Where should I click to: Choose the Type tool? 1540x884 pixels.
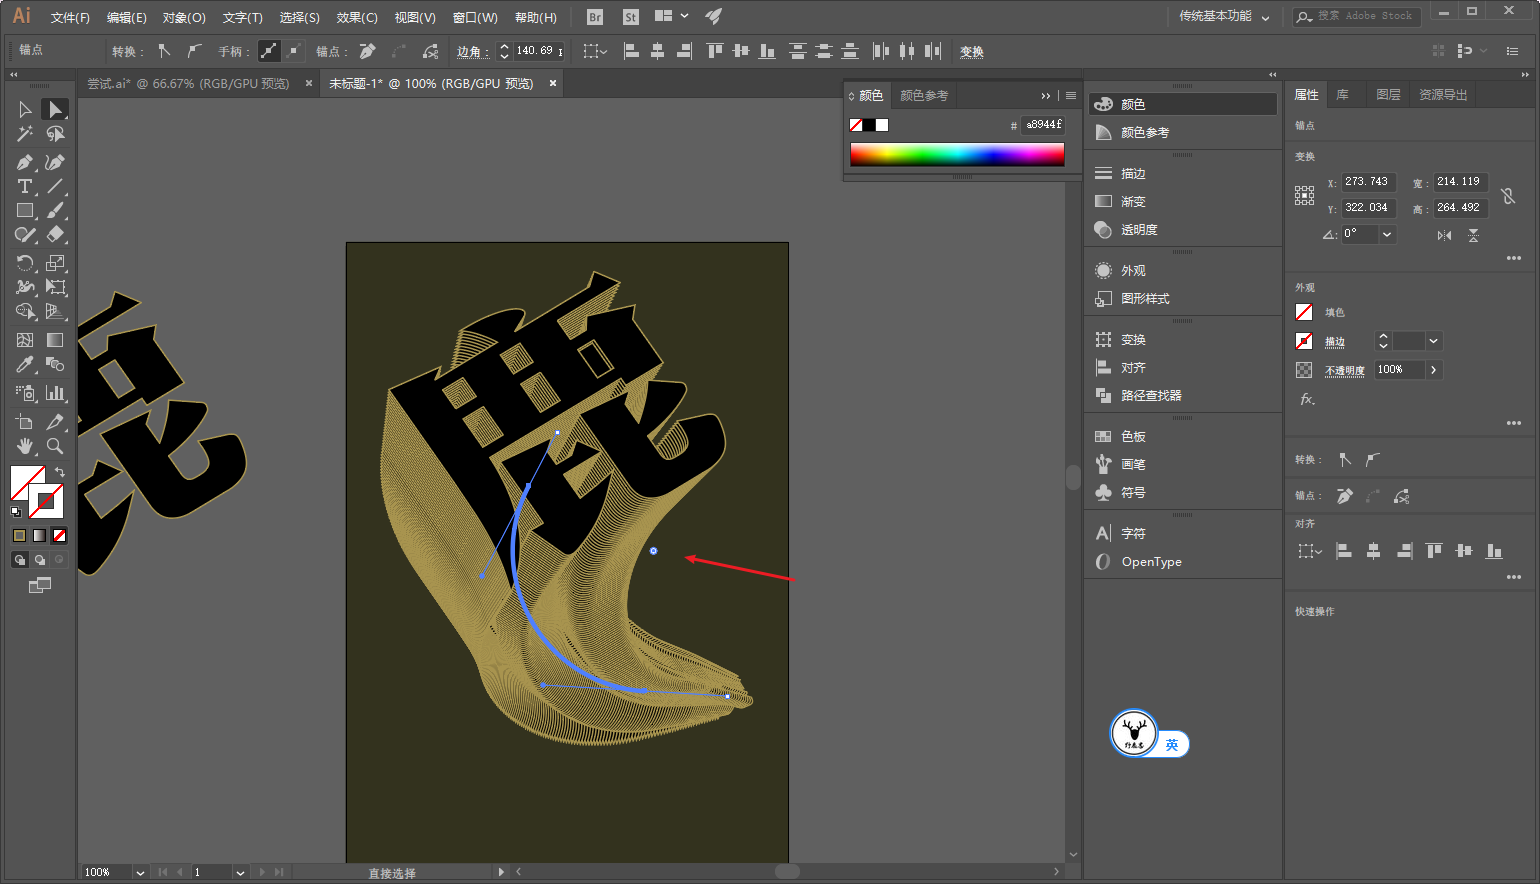click(x=25, y=186)
